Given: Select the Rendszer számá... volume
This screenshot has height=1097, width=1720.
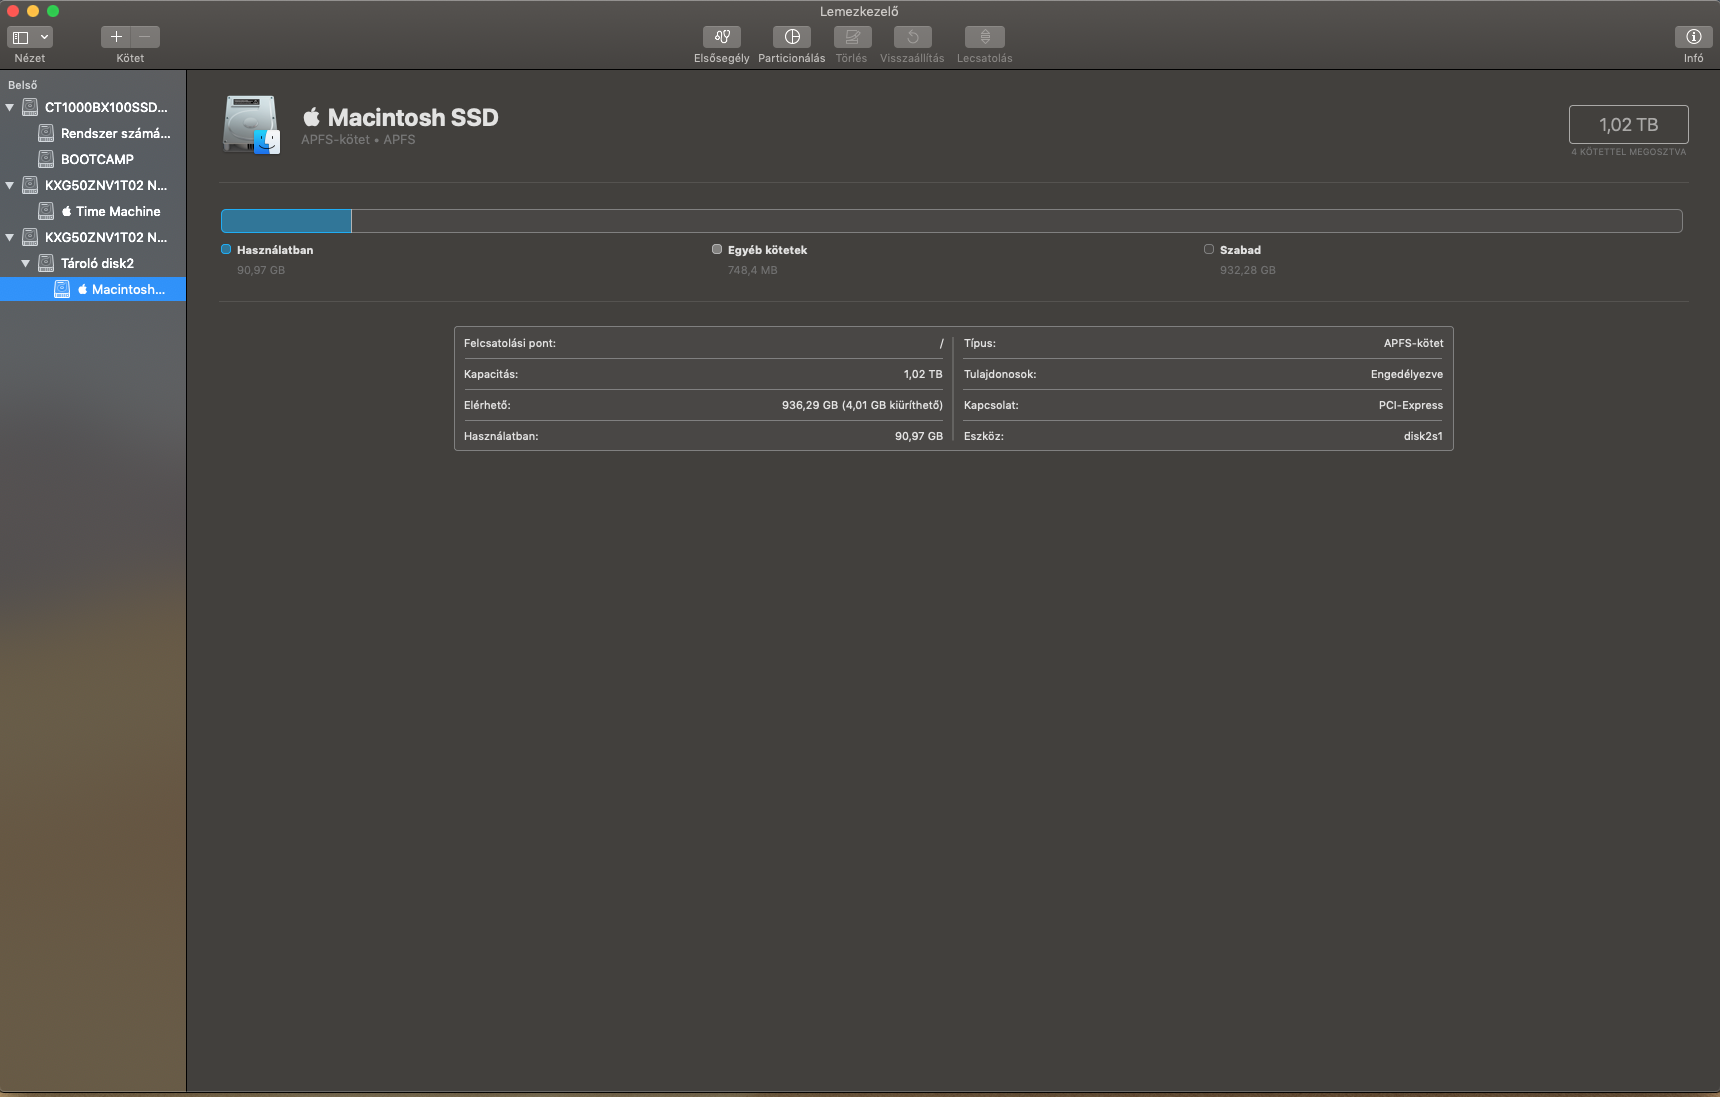Looking at the screenshot, I should tap(93, 133).
